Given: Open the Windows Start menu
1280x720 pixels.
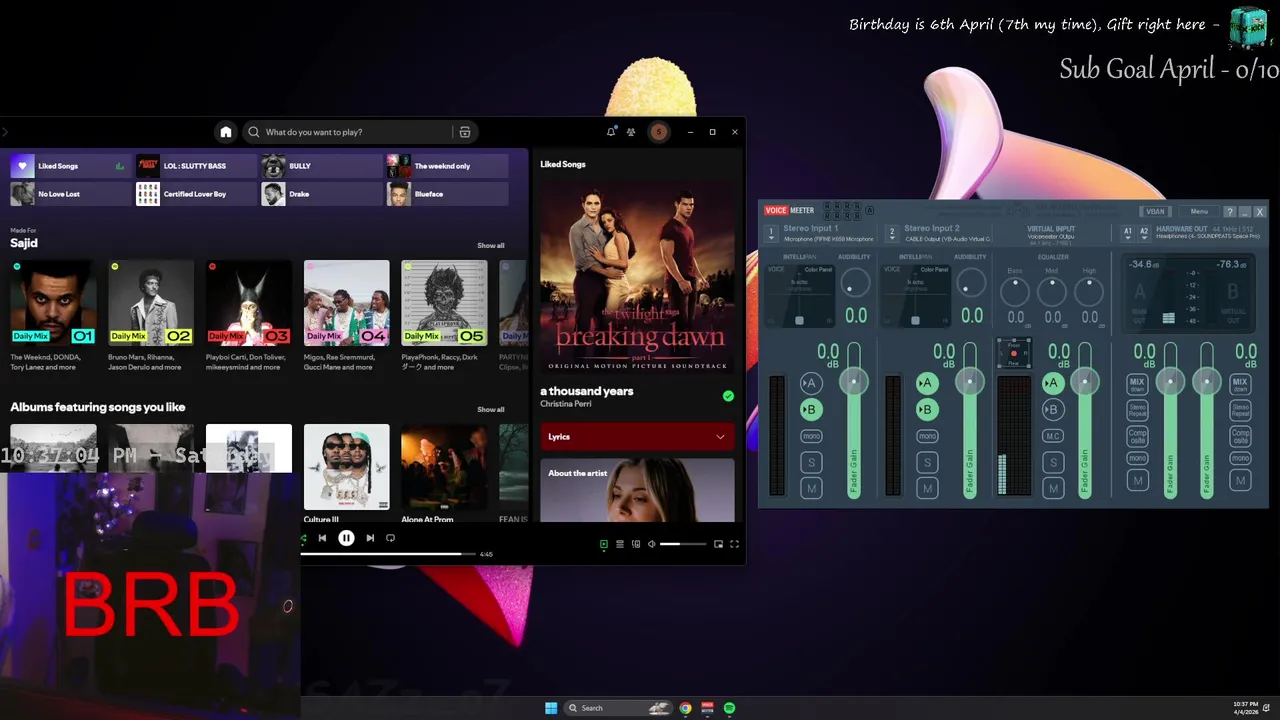Looking at the screenshot, I should (551, 708).
